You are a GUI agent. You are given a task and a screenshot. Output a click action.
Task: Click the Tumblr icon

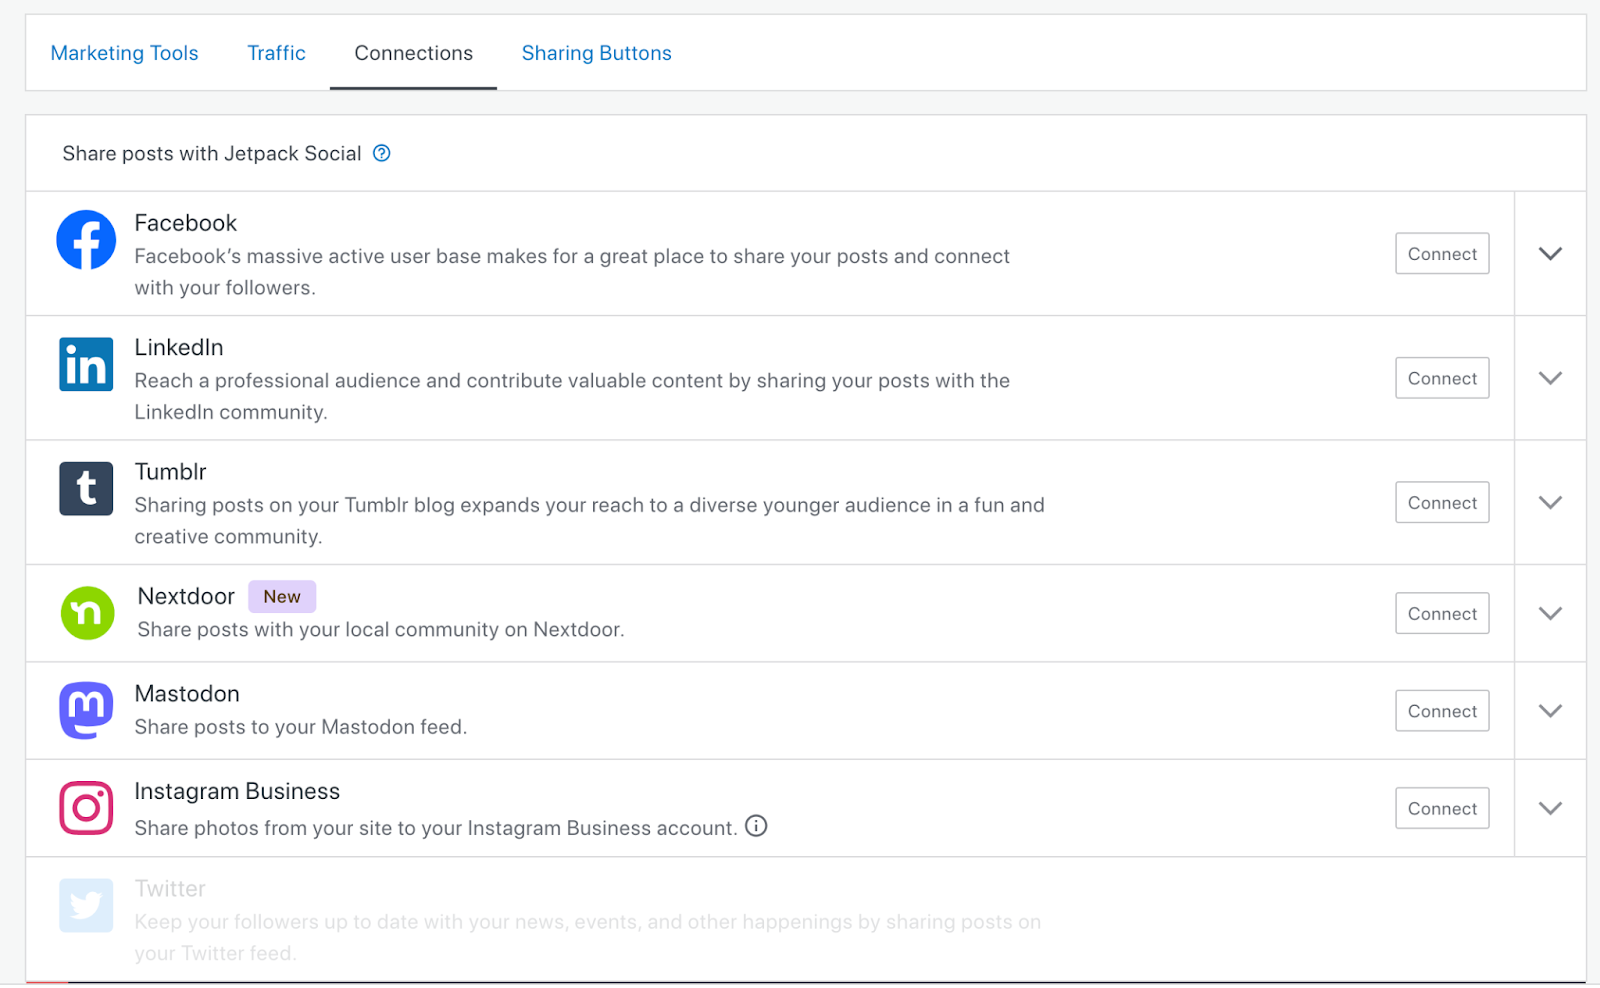(86, 488)
